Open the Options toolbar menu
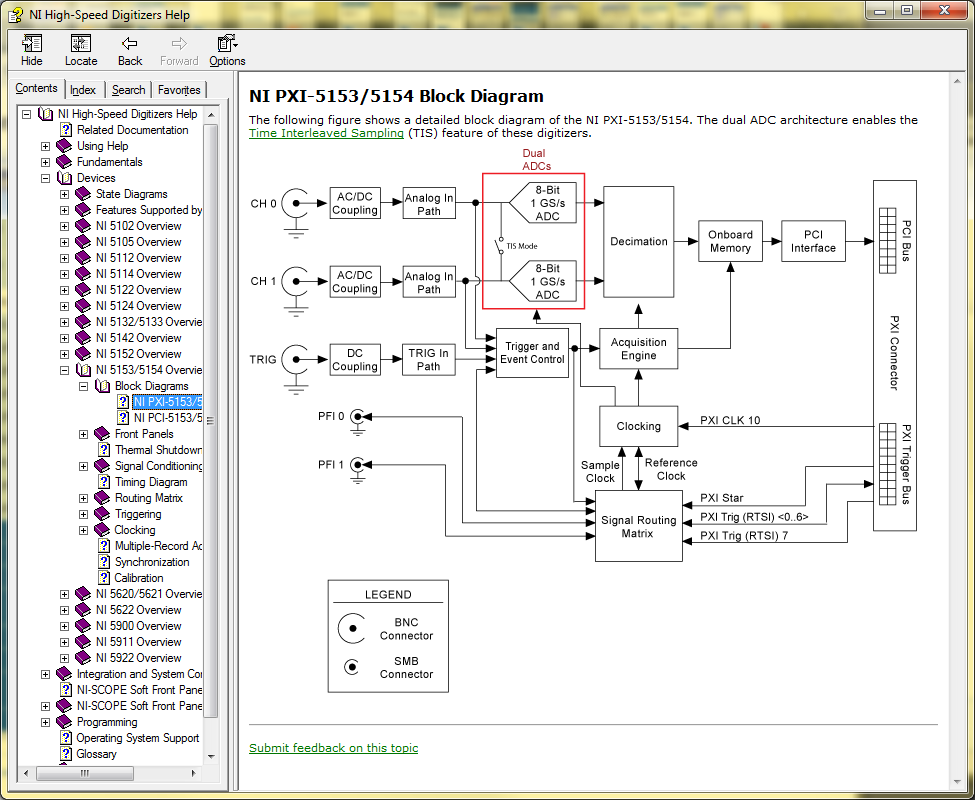Screen dimensions: 975x800 coord(227,44)
